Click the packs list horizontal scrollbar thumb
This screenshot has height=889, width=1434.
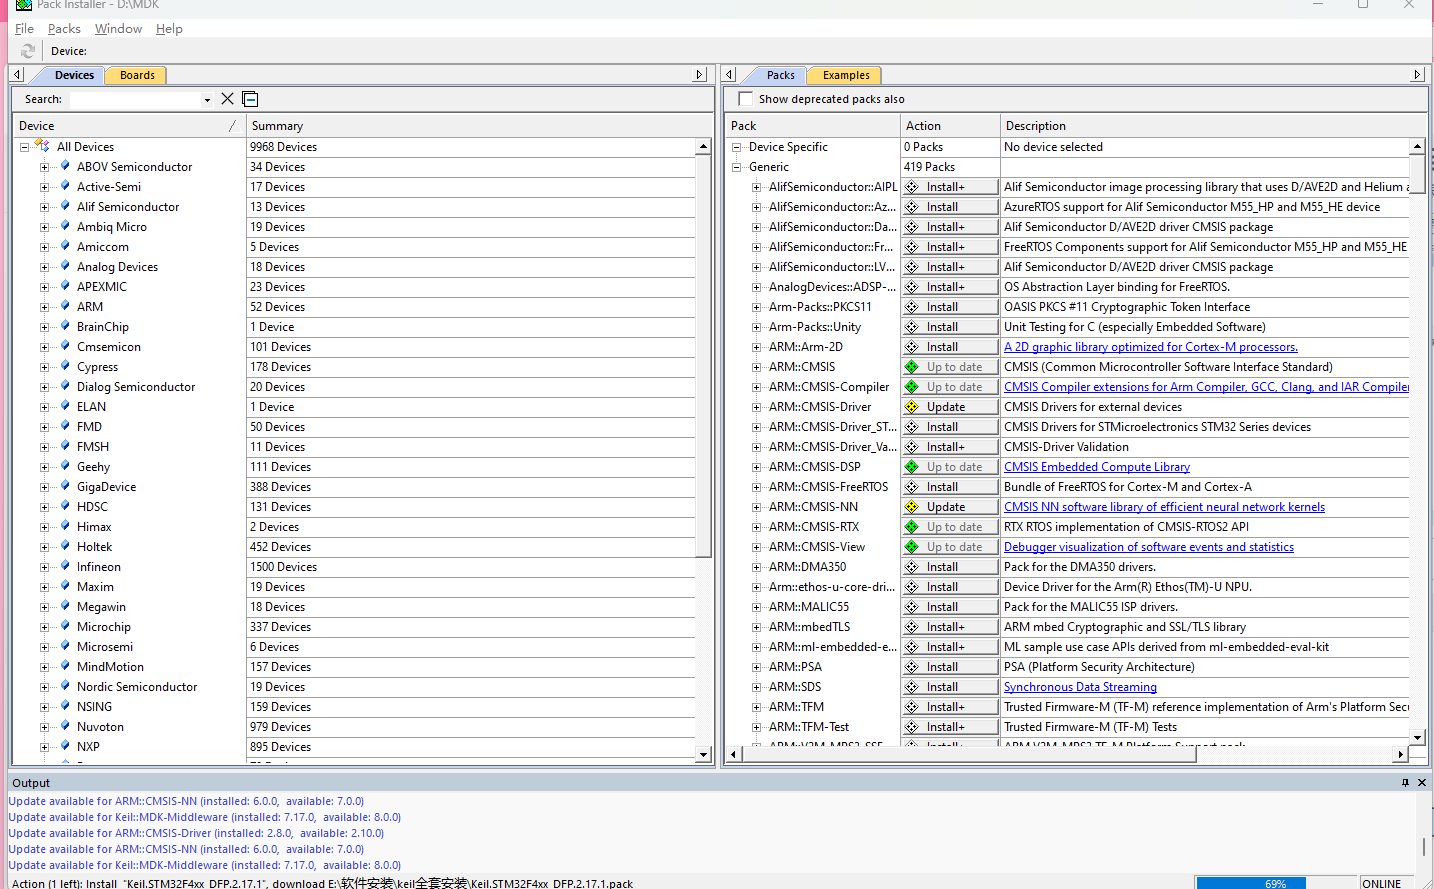click(x=968, y=754)
